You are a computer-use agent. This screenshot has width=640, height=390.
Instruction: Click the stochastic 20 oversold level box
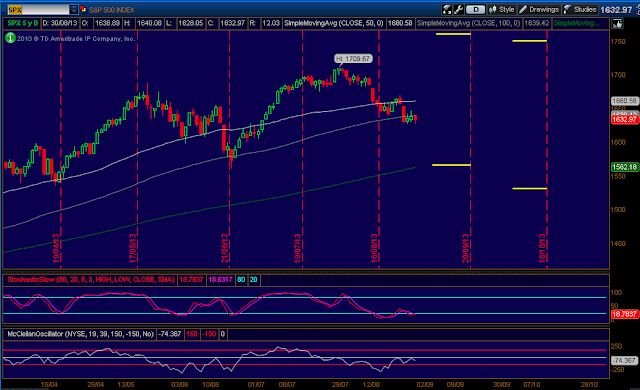tap(253, 280)
